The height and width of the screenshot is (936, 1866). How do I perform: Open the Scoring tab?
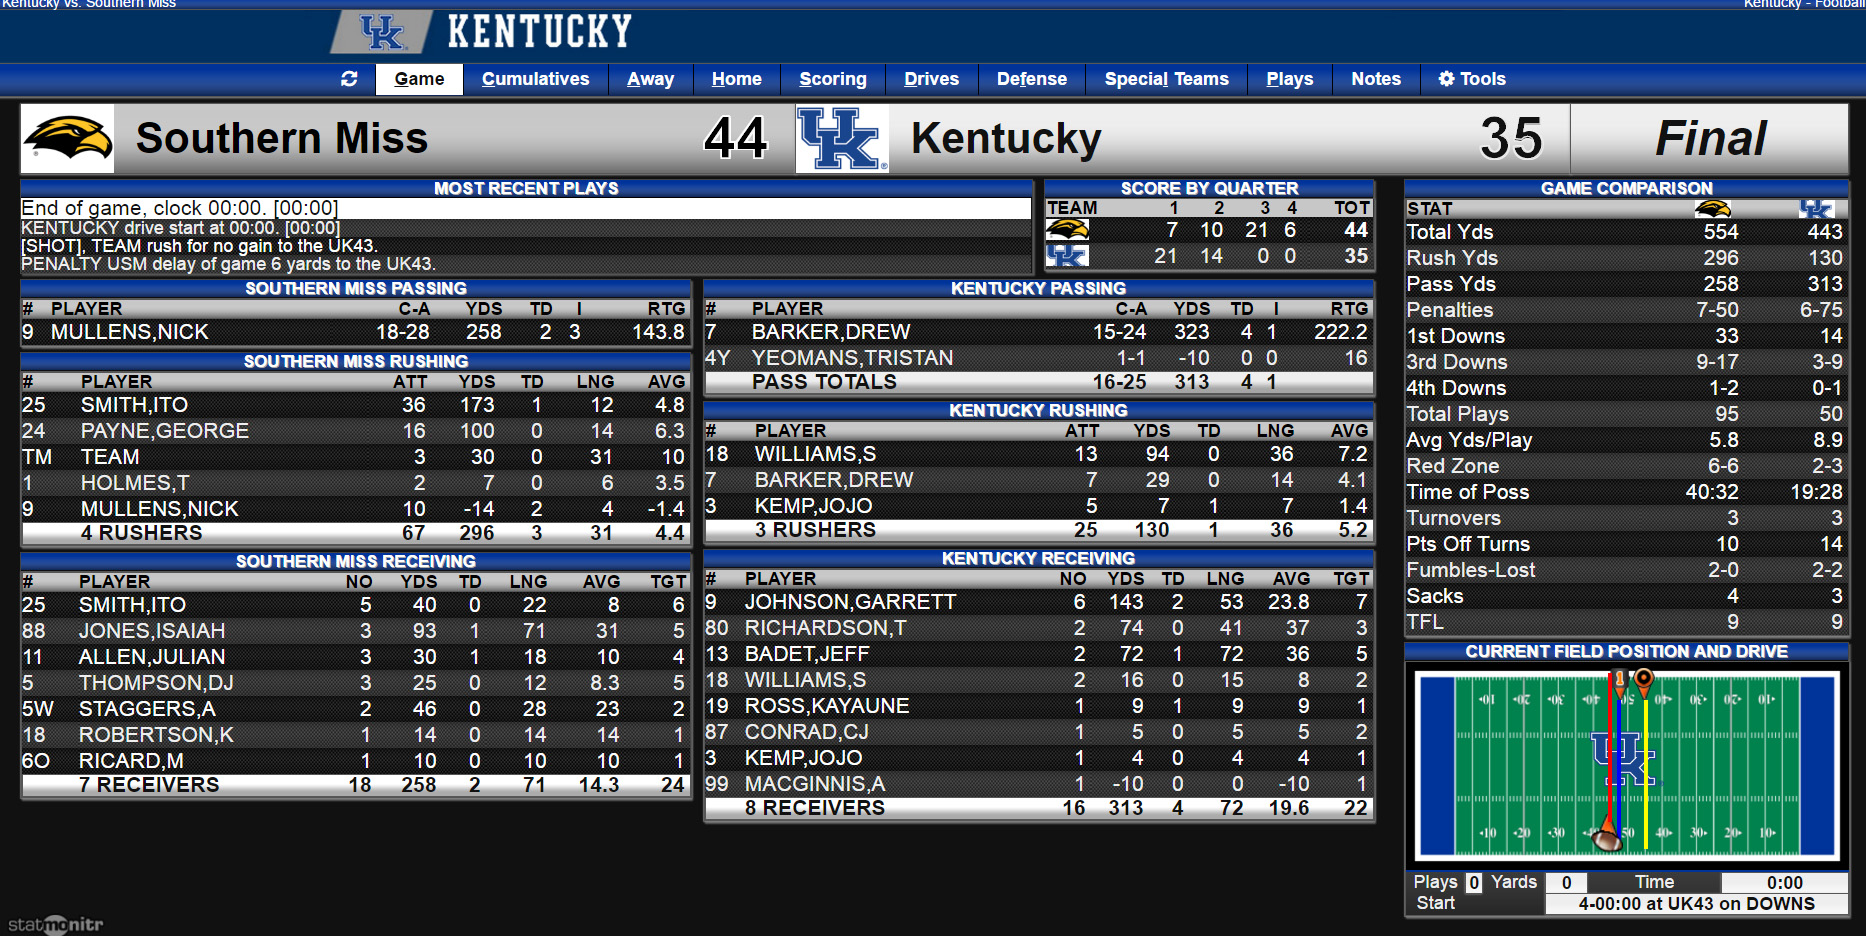(832, 79)
